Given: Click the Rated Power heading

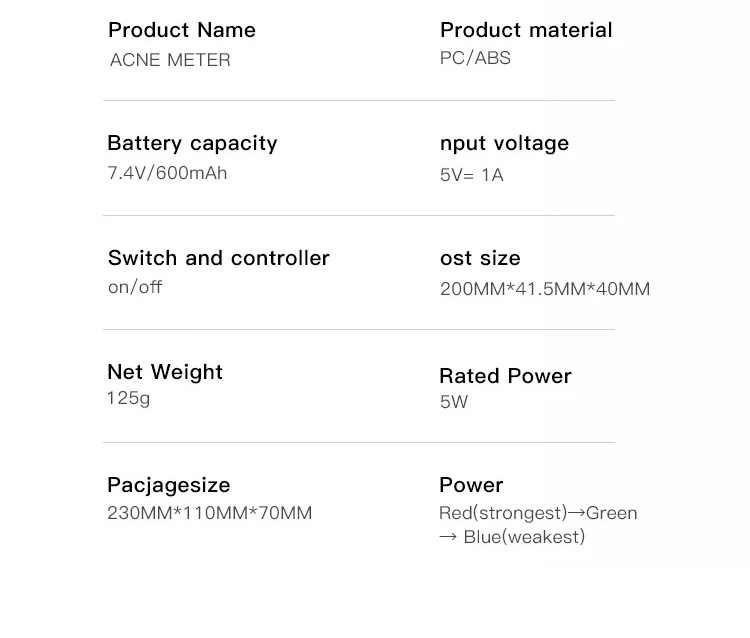Looking at the screenshot, I should (505, 376).
